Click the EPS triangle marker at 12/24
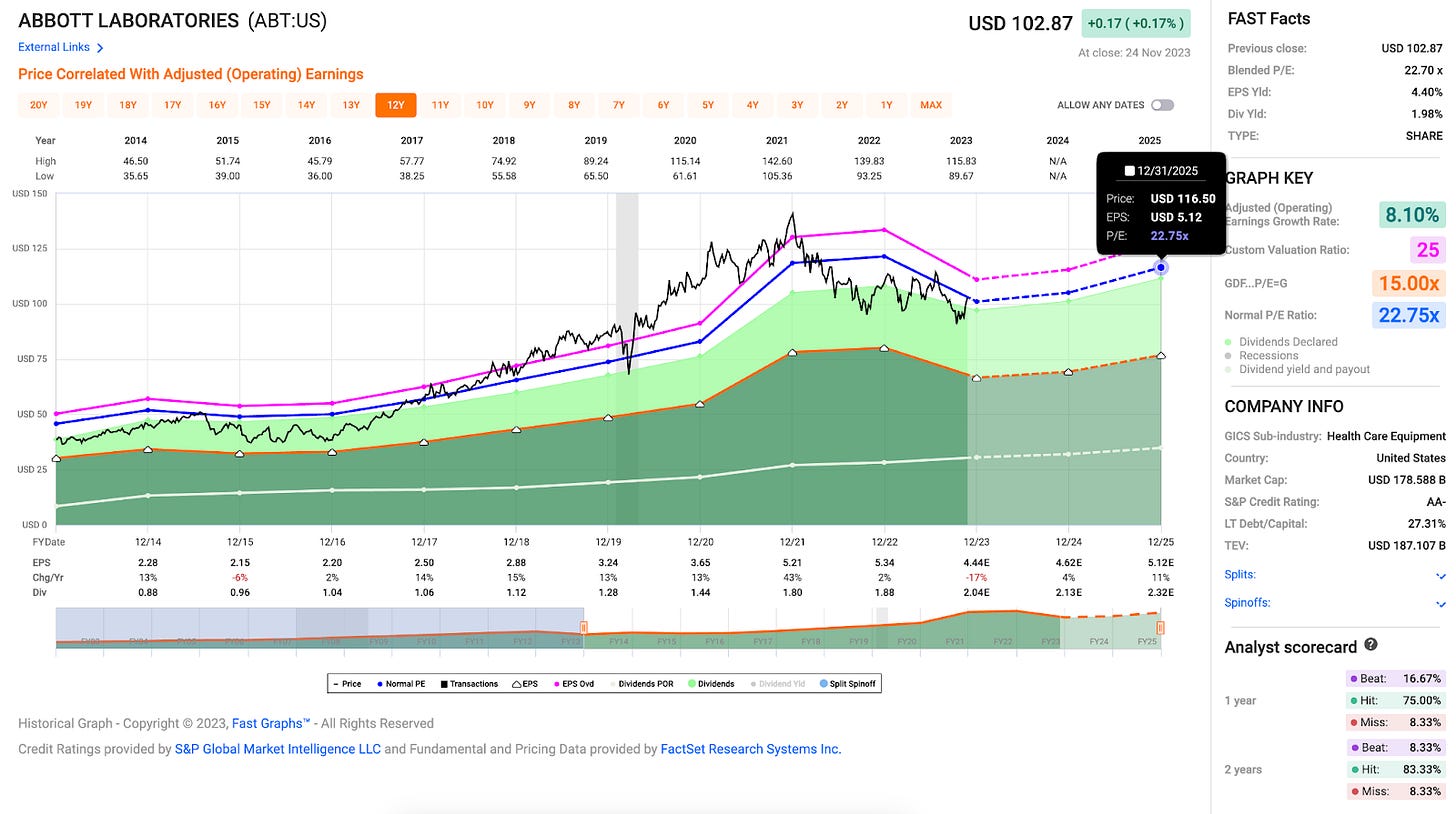This screenshot has width=1456, height=814. click(1068, 372)
